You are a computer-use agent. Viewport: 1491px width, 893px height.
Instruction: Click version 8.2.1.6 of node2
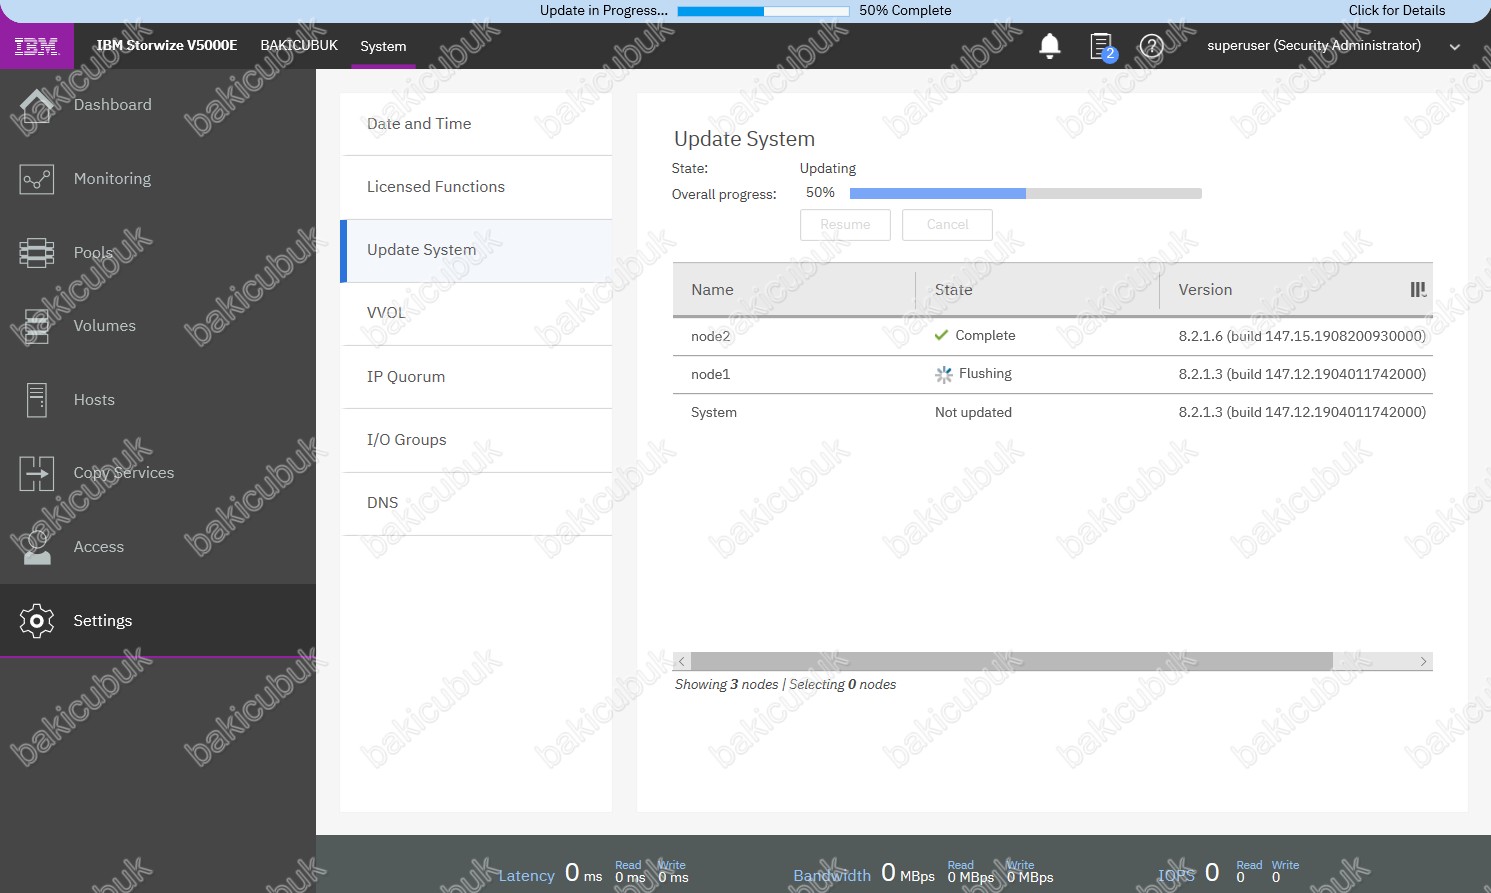pyautogui.click(x=1302, y=337)
